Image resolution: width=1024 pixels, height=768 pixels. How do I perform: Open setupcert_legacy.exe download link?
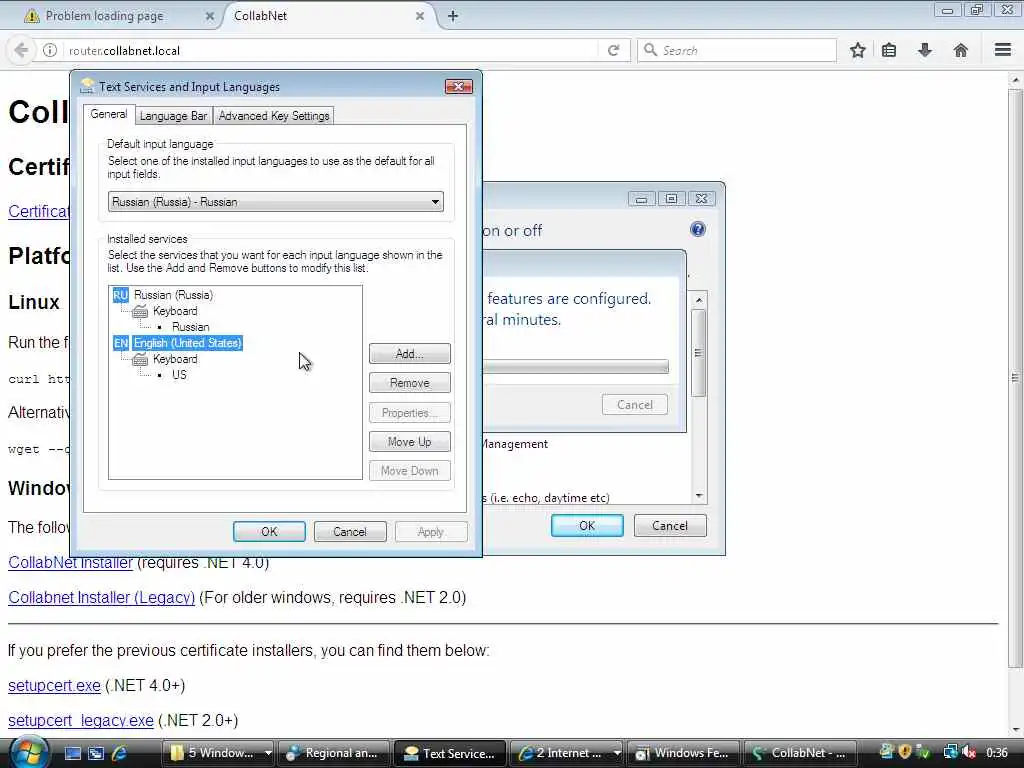tap(81, 721)
